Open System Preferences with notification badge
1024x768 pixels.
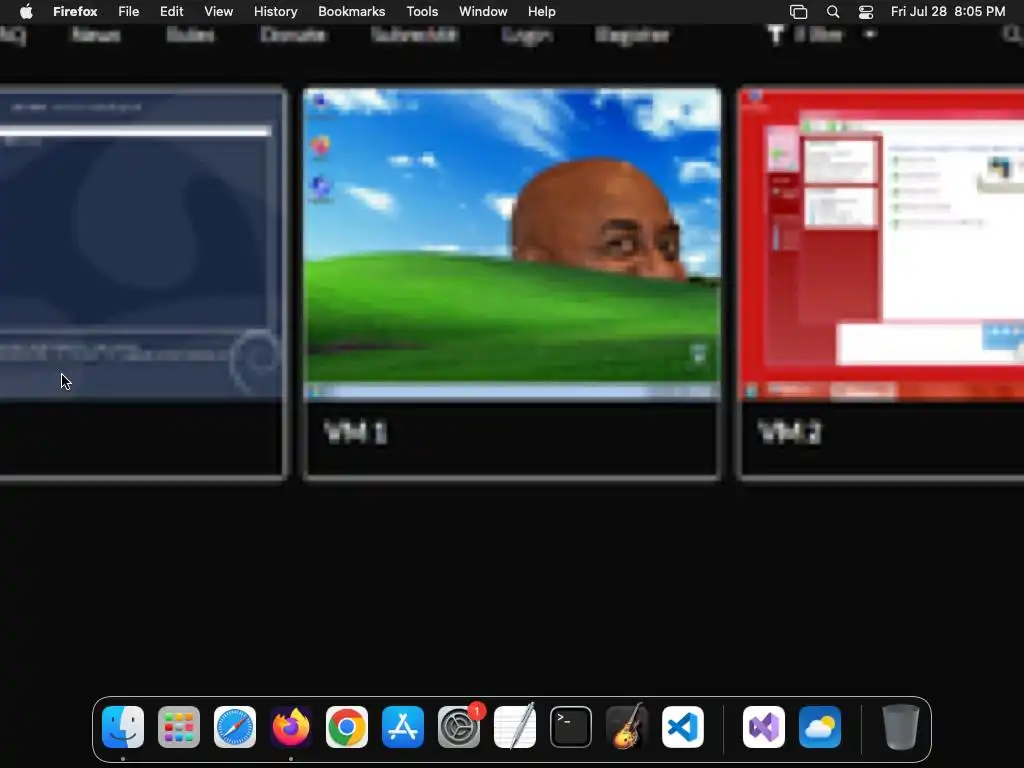click(459, 727)
